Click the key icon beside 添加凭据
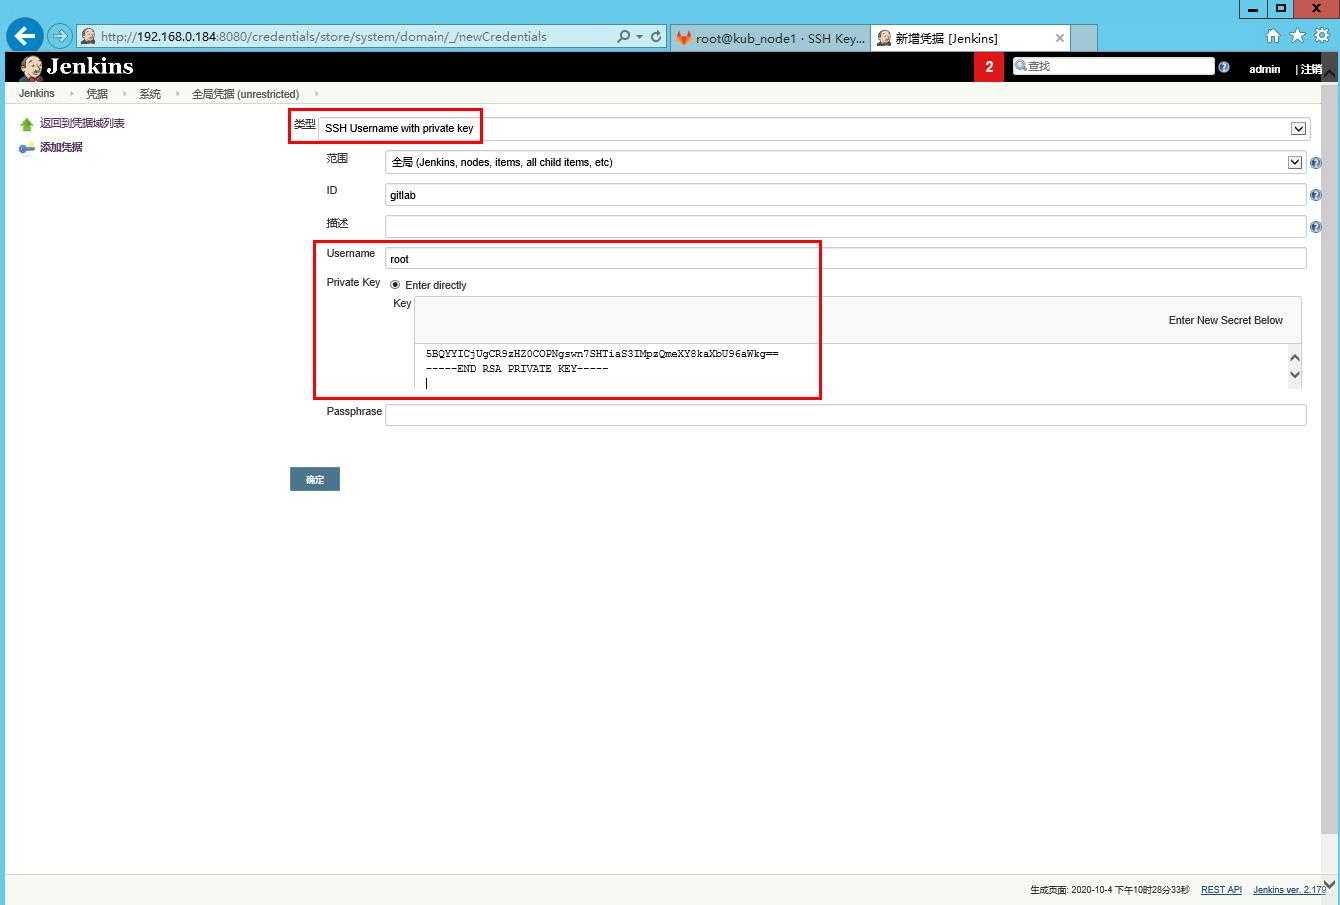 27,148
